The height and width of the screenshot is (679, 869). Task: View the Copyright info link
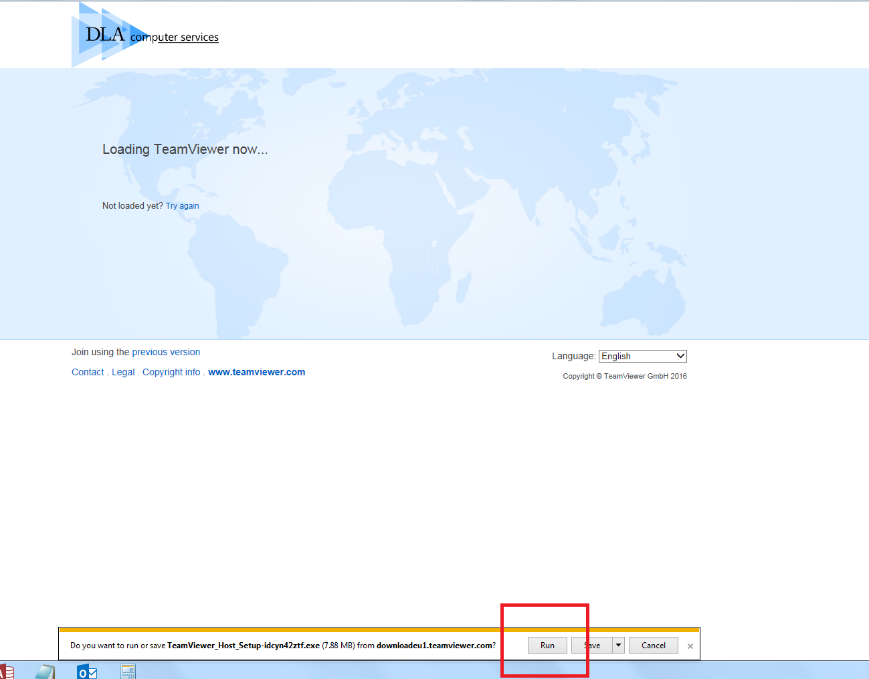171,372
